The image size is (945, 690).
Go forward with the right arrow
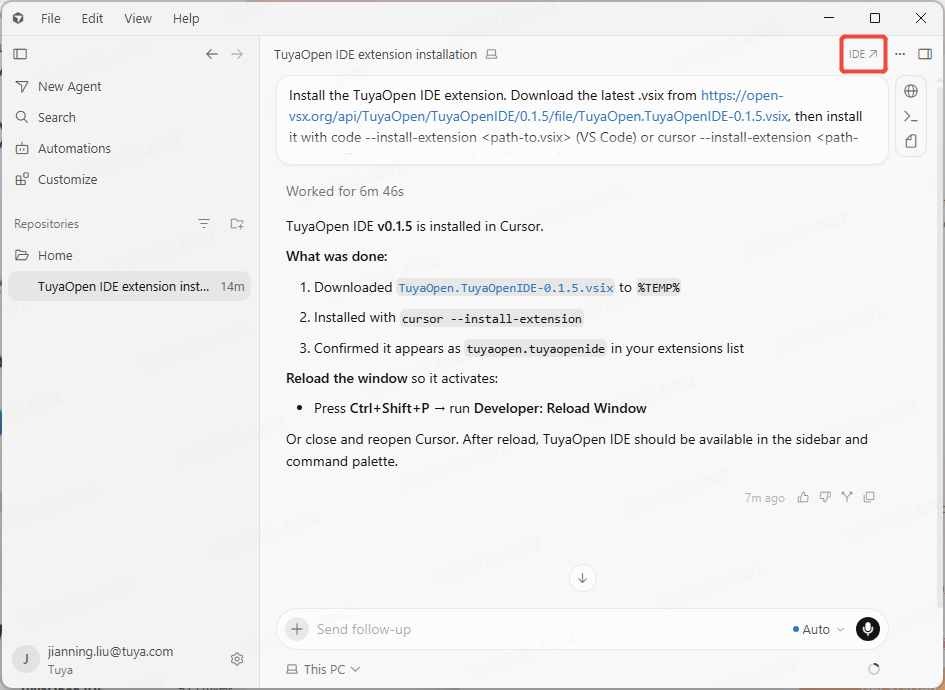point(237,54)
